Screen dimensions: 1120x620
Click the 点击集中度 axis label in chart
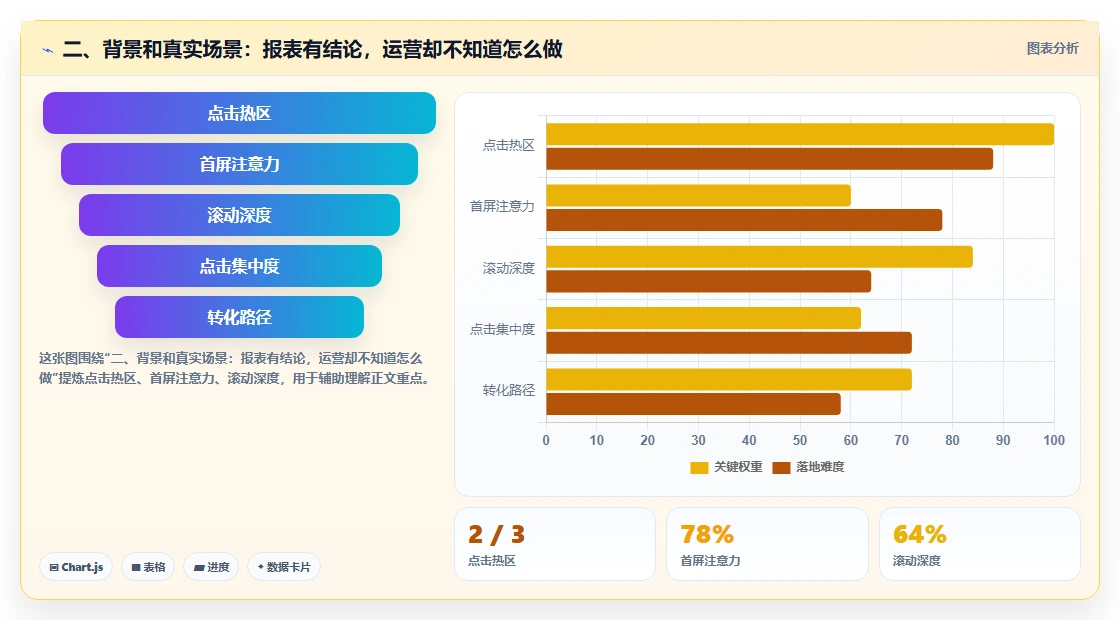point(502,329)
